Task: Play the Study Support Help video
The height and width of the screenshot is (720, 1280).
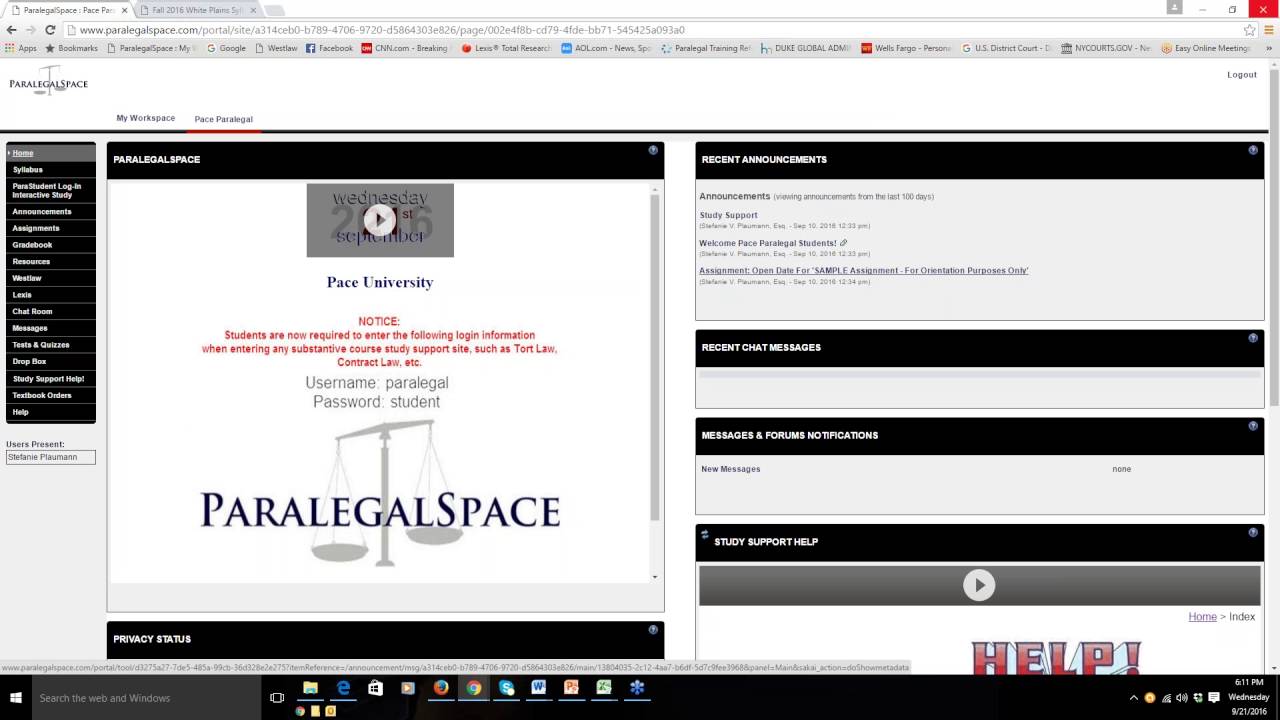Action: click(x=979, y=585)
